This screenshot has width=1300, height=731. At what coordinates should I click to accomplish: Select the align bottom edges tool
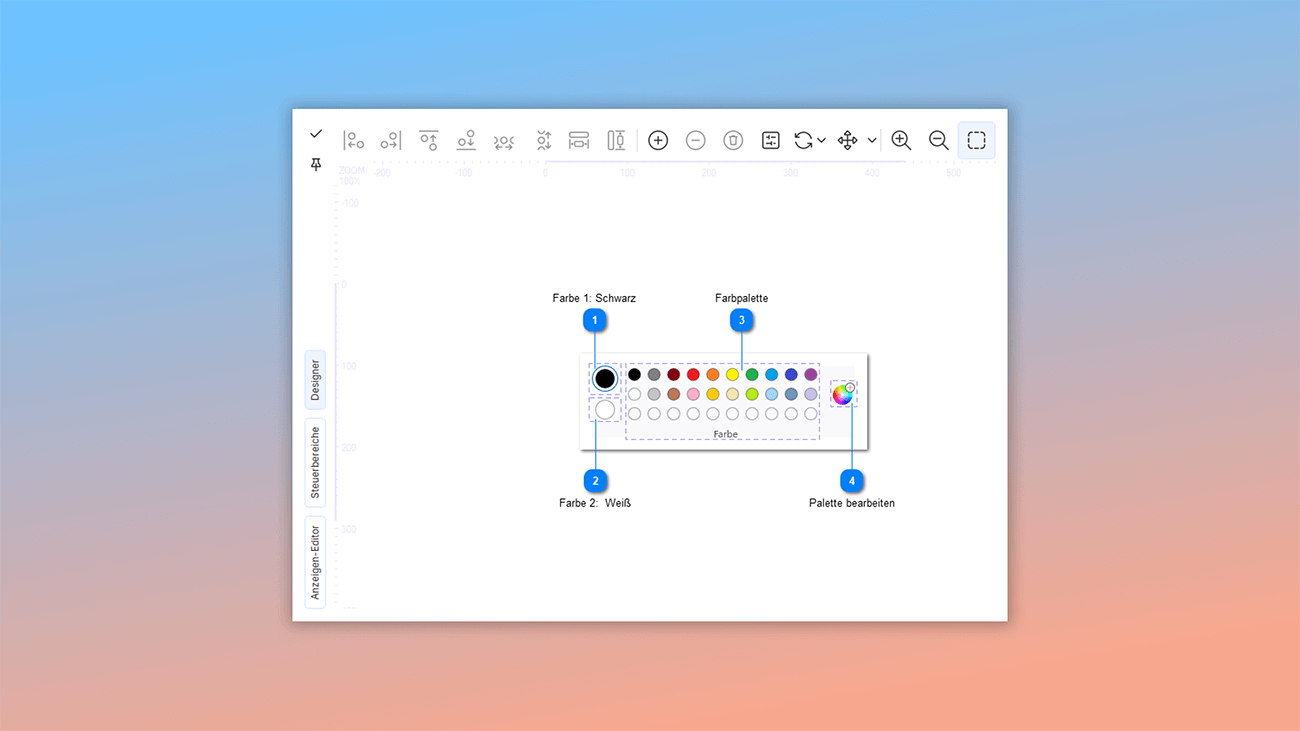pyautogui.click(x=466, y=140)
